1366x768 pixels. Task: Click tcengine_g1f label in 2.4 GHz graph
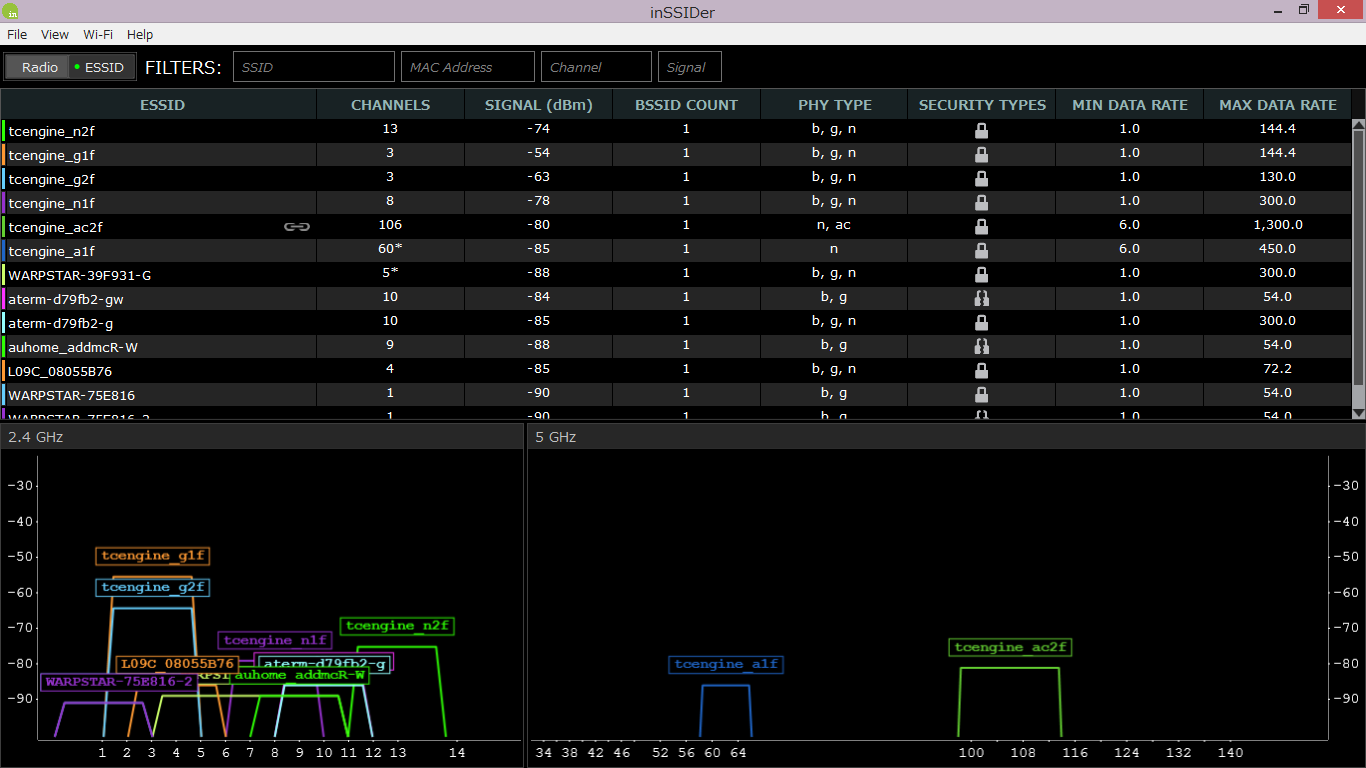click(153, 556)
